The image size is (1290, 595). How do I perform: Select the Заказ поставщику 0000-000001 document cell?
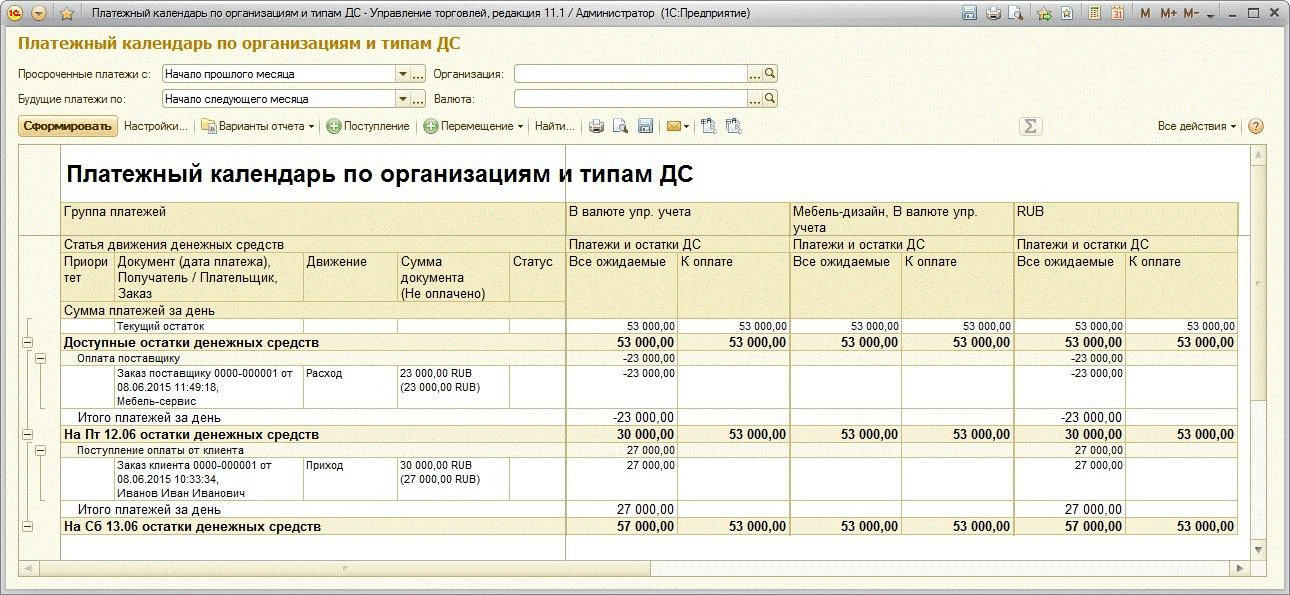pos(209,387)
